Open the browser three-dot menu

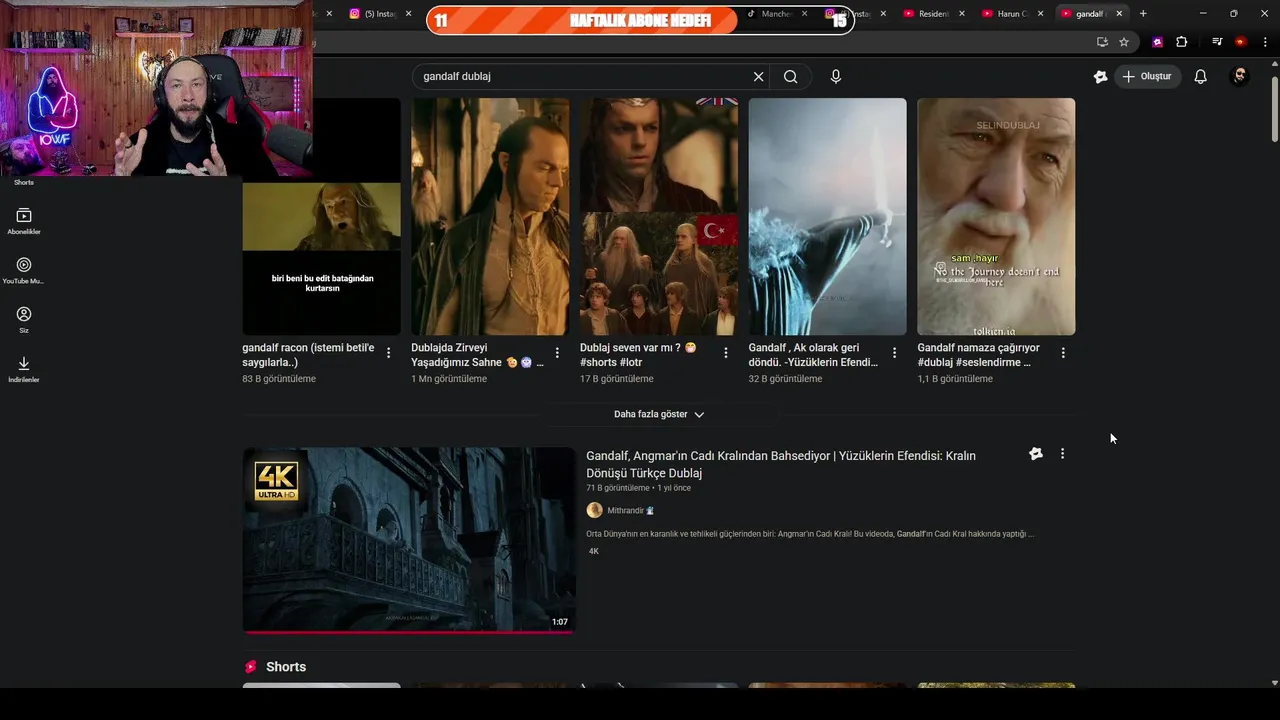[x=1264, y=42]
